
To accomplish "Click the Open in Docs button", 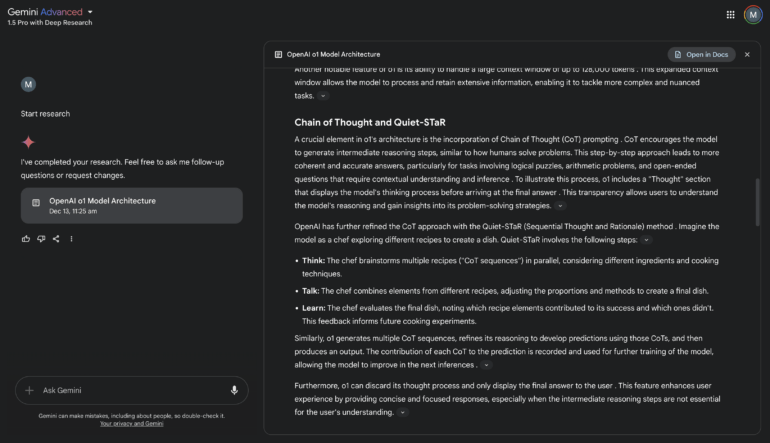I will pyautogui.click(x=701, y=54).
